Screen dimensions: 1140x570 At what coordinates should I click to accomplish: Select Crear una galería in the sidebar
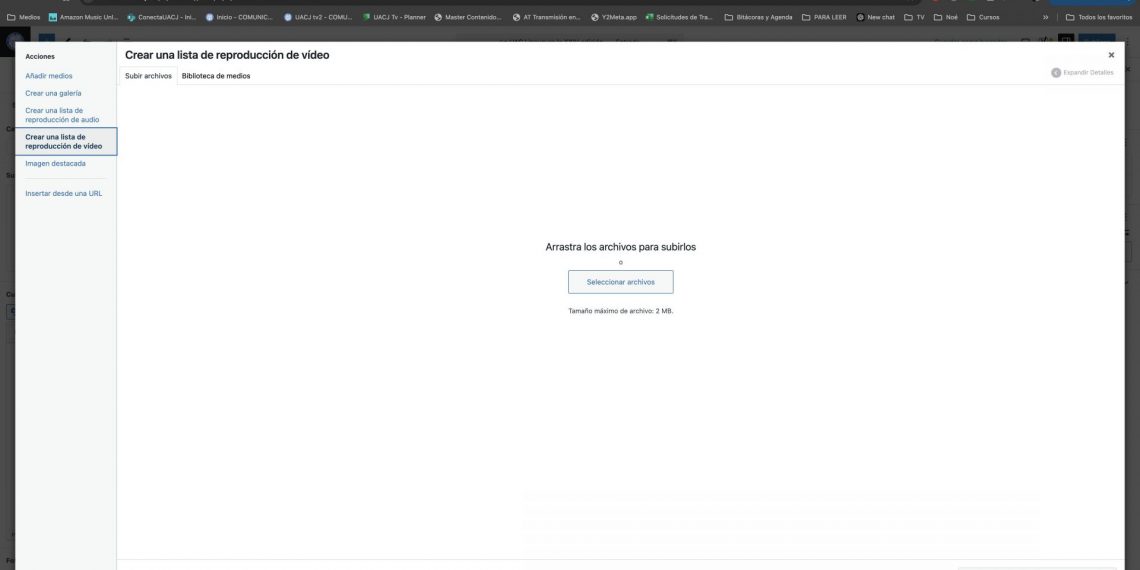53,93
